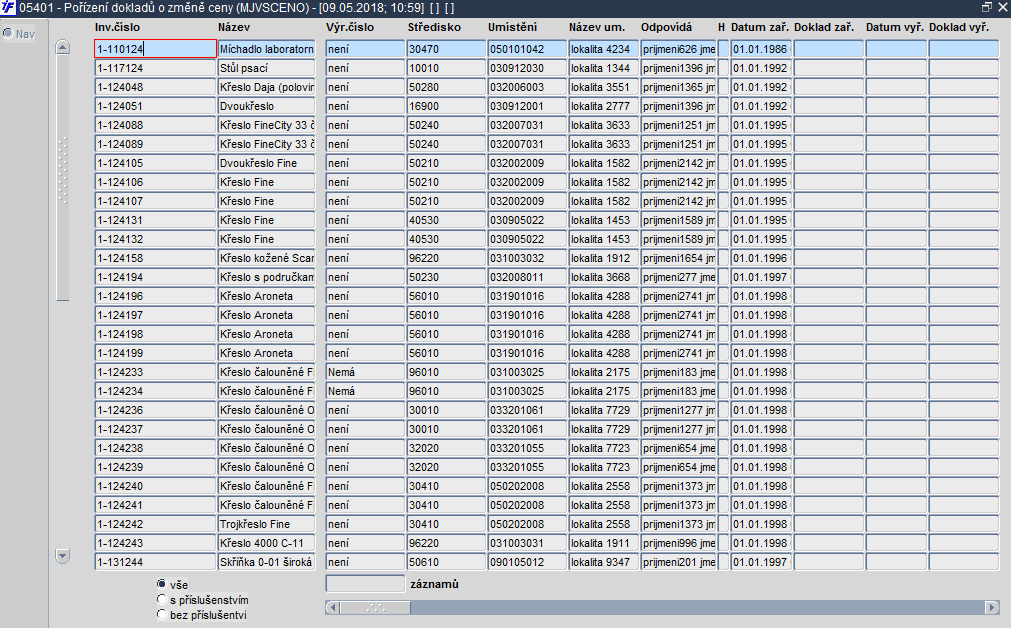Click location name 'lokalita 9347'
The width and height of the screenshot is (1011, 628).
coord(604,562)
